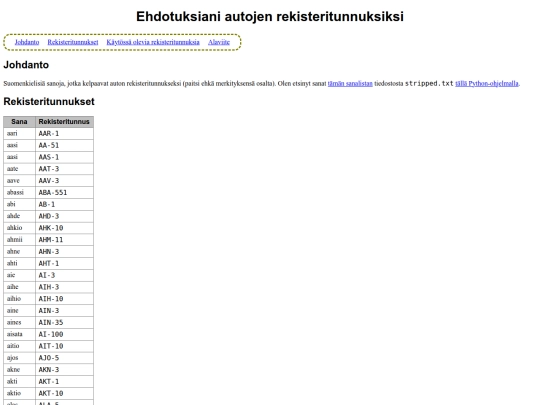Viewport: 540px width, 405px height.
Task: Open 'Käytössä olevia rekisteritunnuksia' link
Action: [153, 42]
